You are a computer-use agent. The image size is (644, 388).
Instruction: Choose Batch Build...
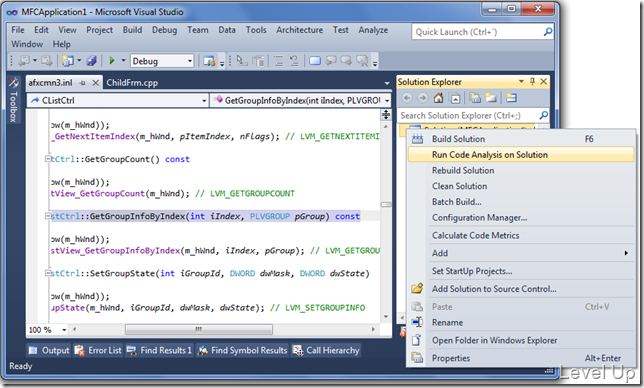[x=521, y=202]
